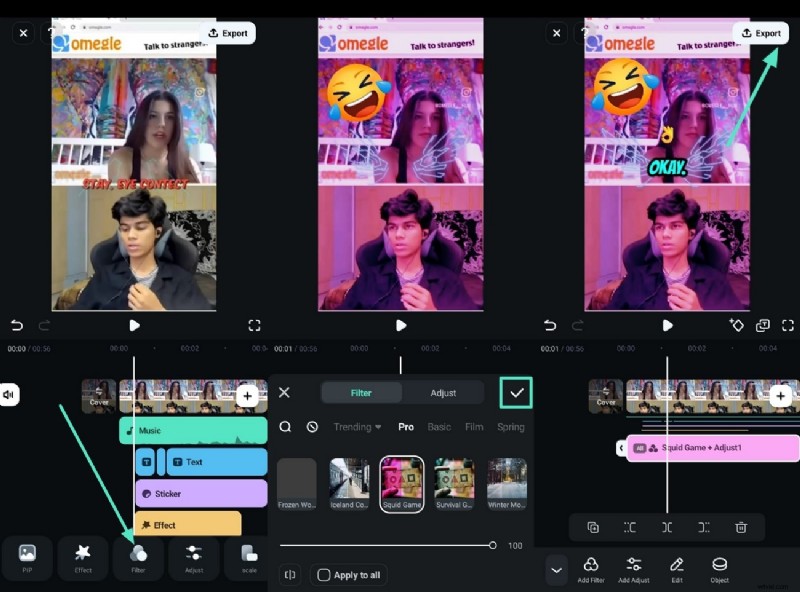Select the no-filter option to remove filters

pos(313,427)
